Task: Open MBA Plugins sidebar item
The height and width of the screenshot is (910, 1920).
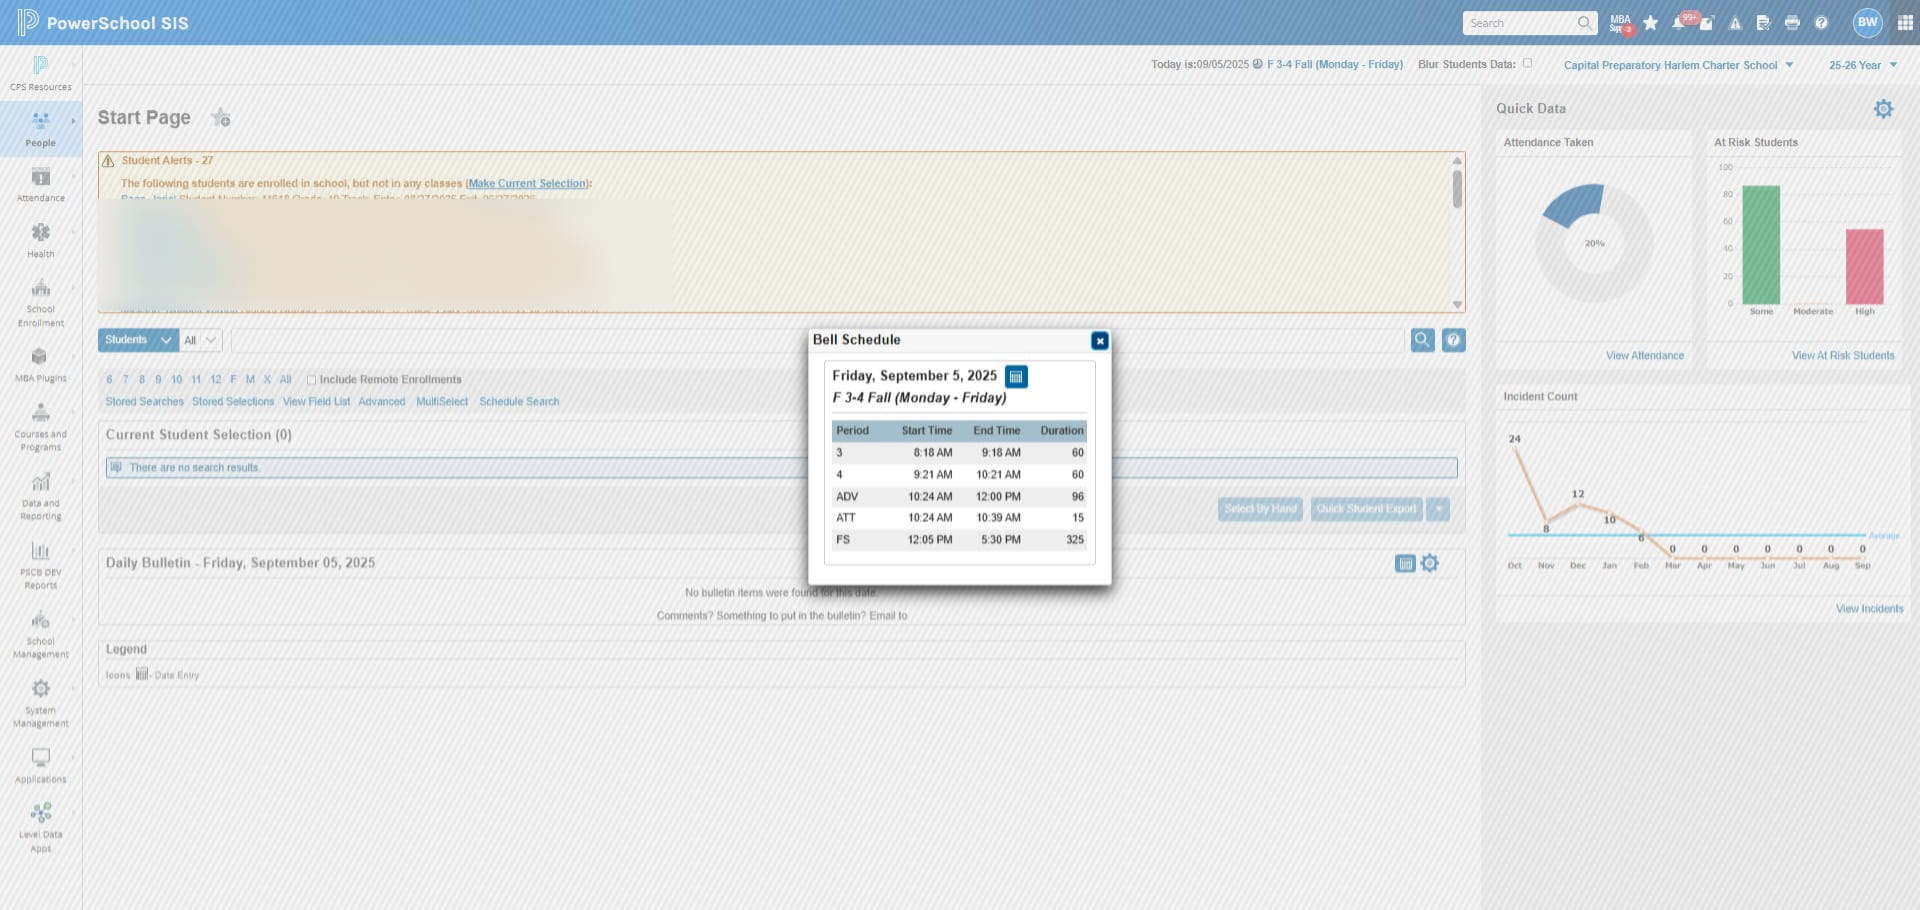Action: pyautogui.click(x=40, y=365)
